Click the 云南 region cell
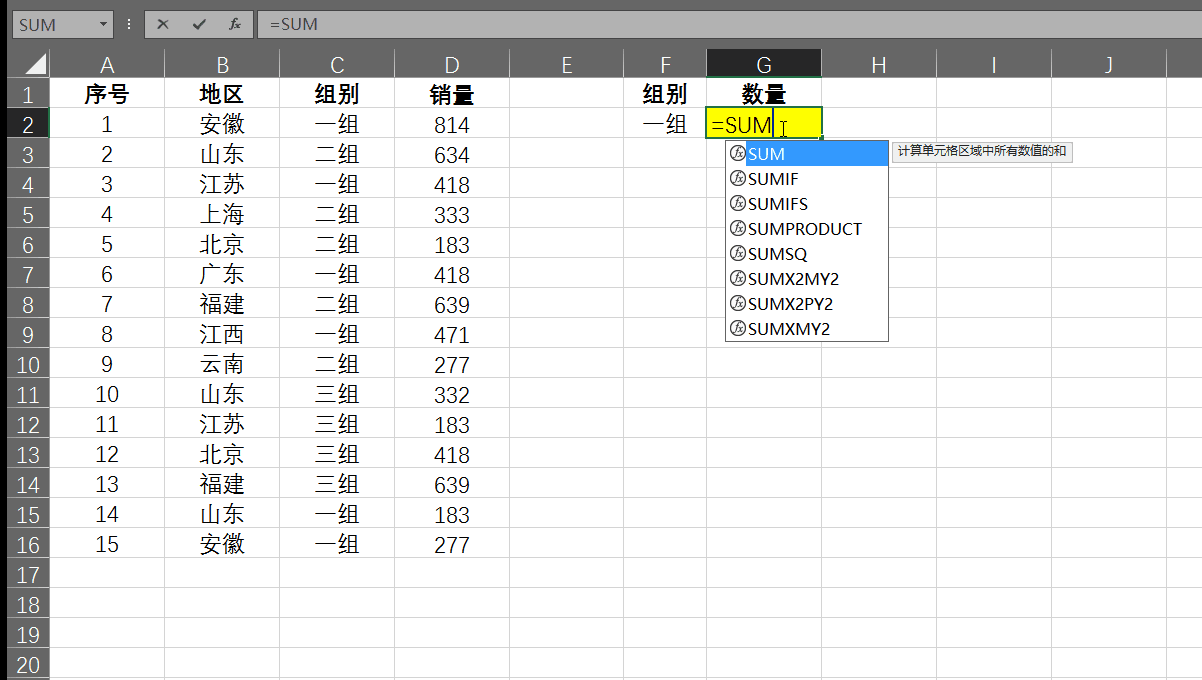This screenshot has width=1202, height=680. pyautogui.click(x=222, y=365)
